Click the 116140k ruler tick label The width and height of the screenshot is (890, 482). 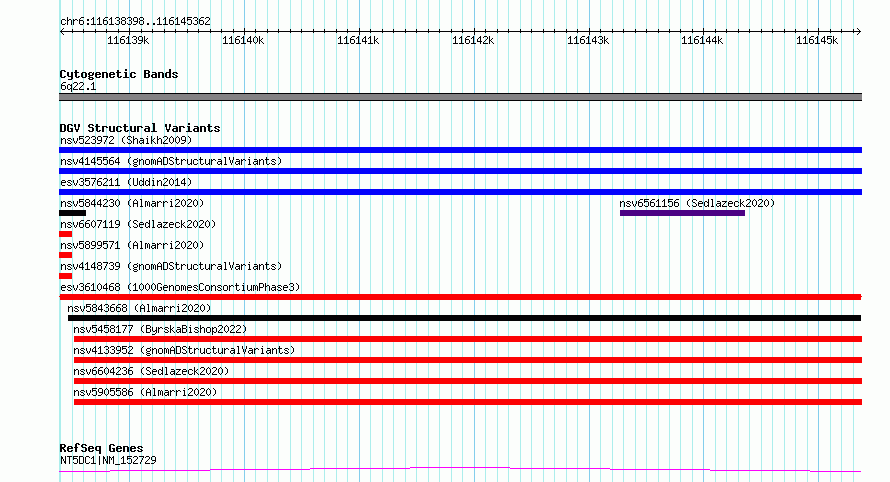pos(243,40)
